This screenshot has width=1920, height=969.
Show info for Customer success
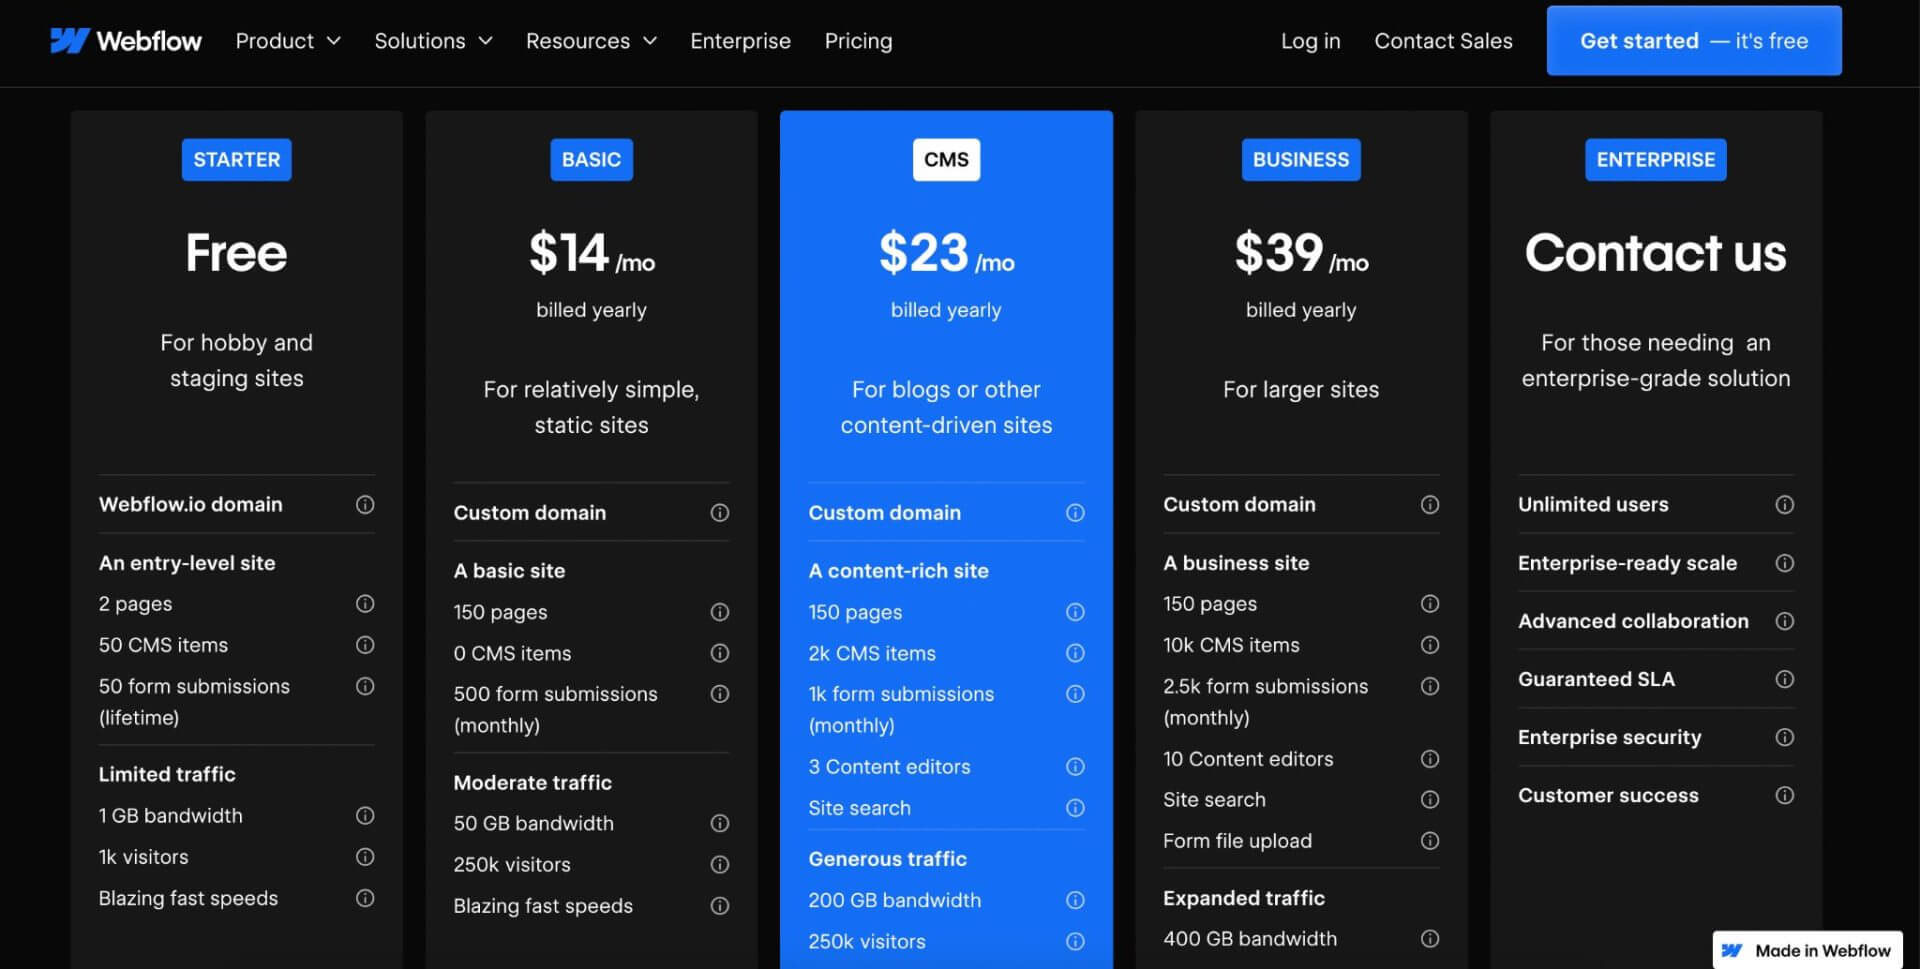point(1785,796)
